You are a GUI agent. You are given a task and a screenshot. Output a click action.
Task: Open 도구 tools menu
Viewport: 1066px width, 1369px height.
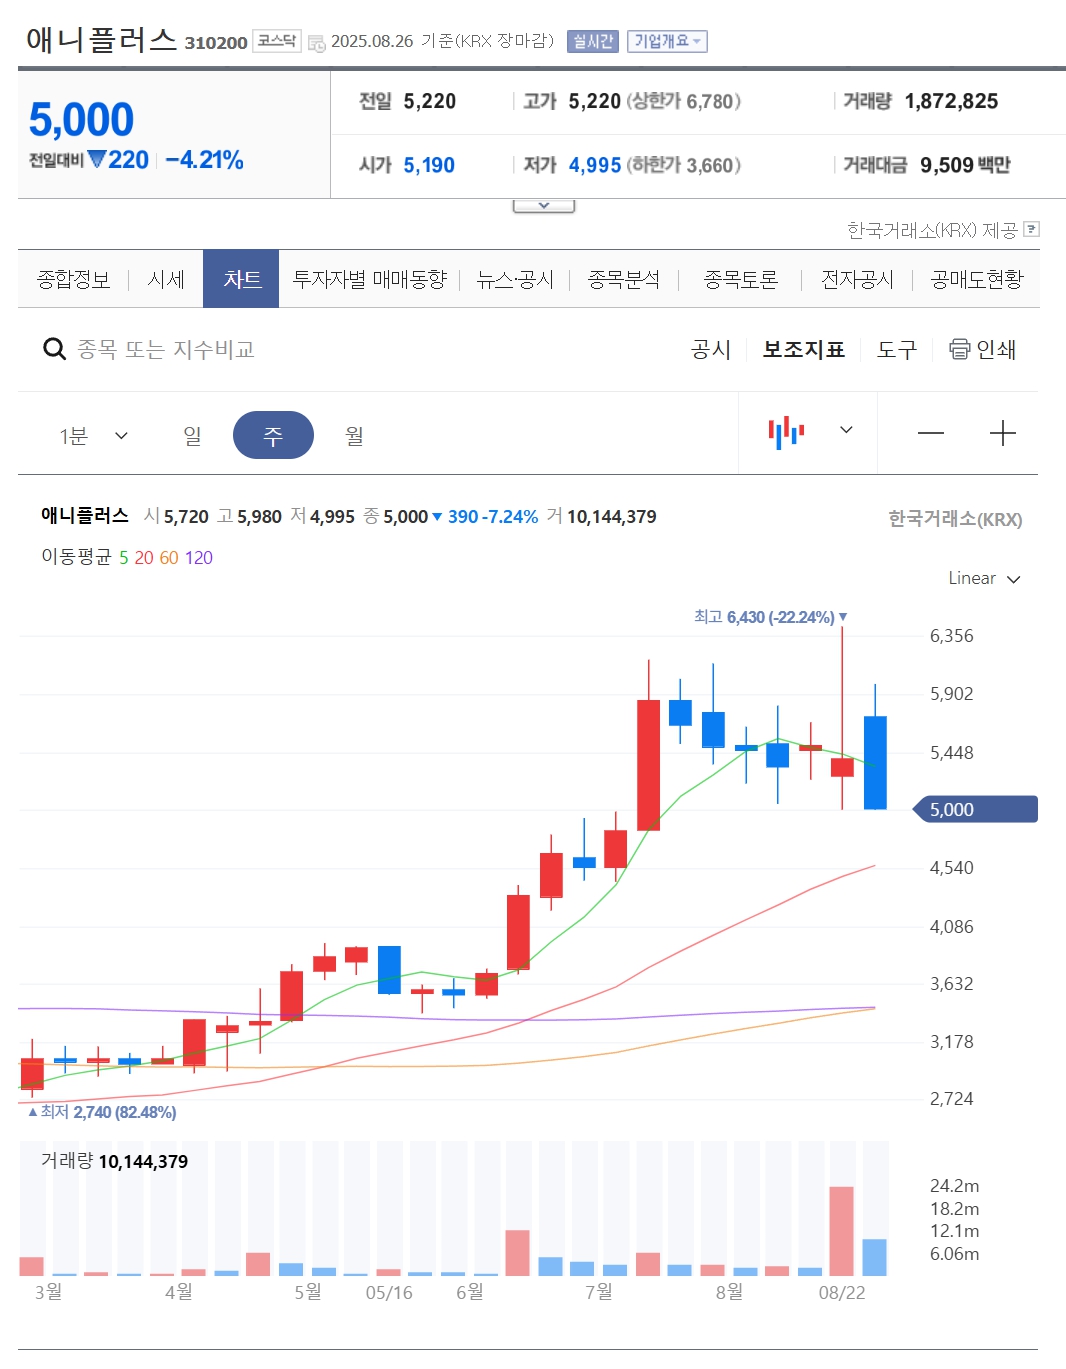896,349
